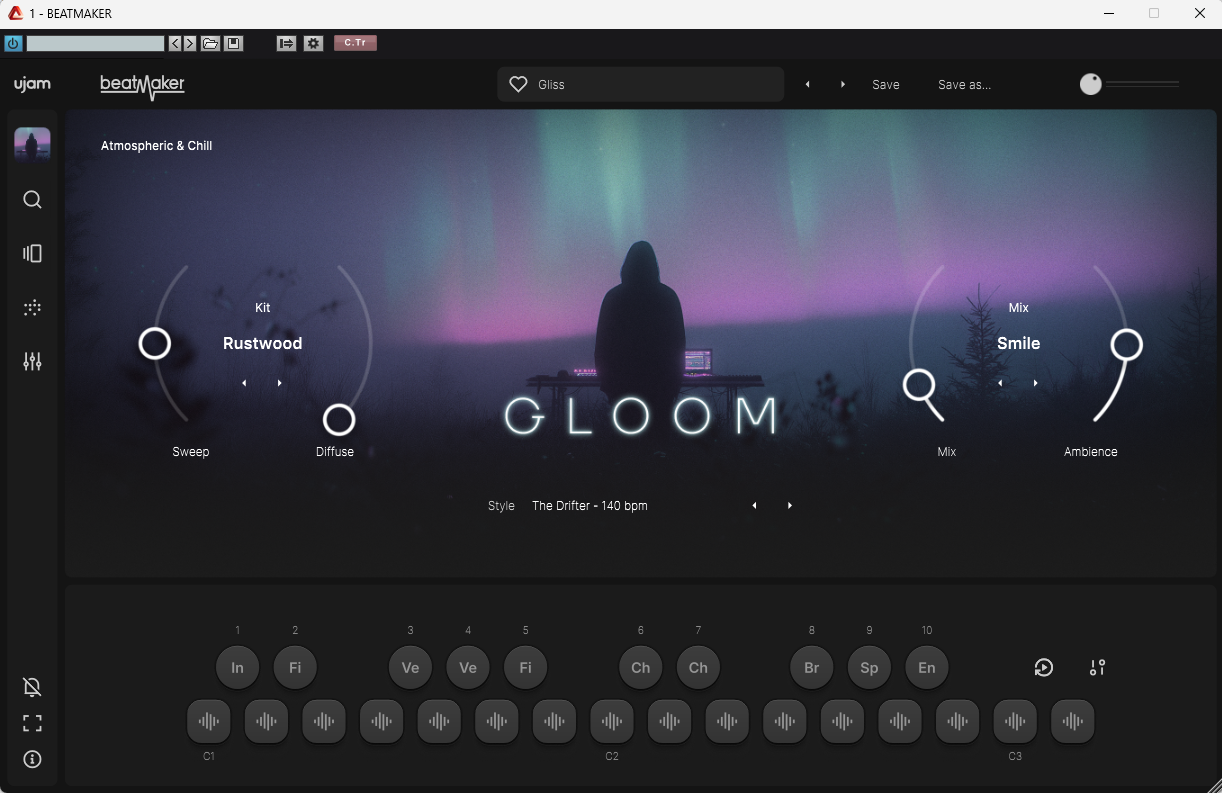
Task: Click the ujam logo
Action: [x=32, y=84]
